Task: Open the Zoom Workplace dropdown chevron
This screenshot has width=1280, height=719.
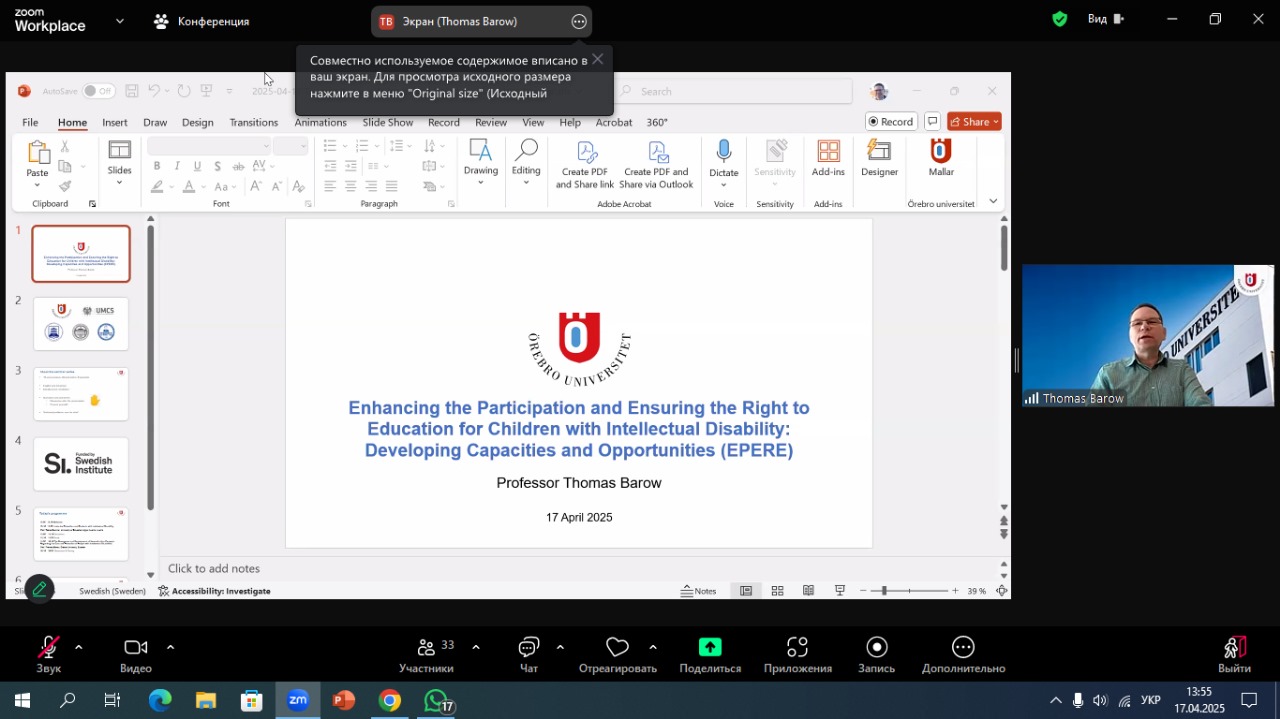Action: pos(120,21)
